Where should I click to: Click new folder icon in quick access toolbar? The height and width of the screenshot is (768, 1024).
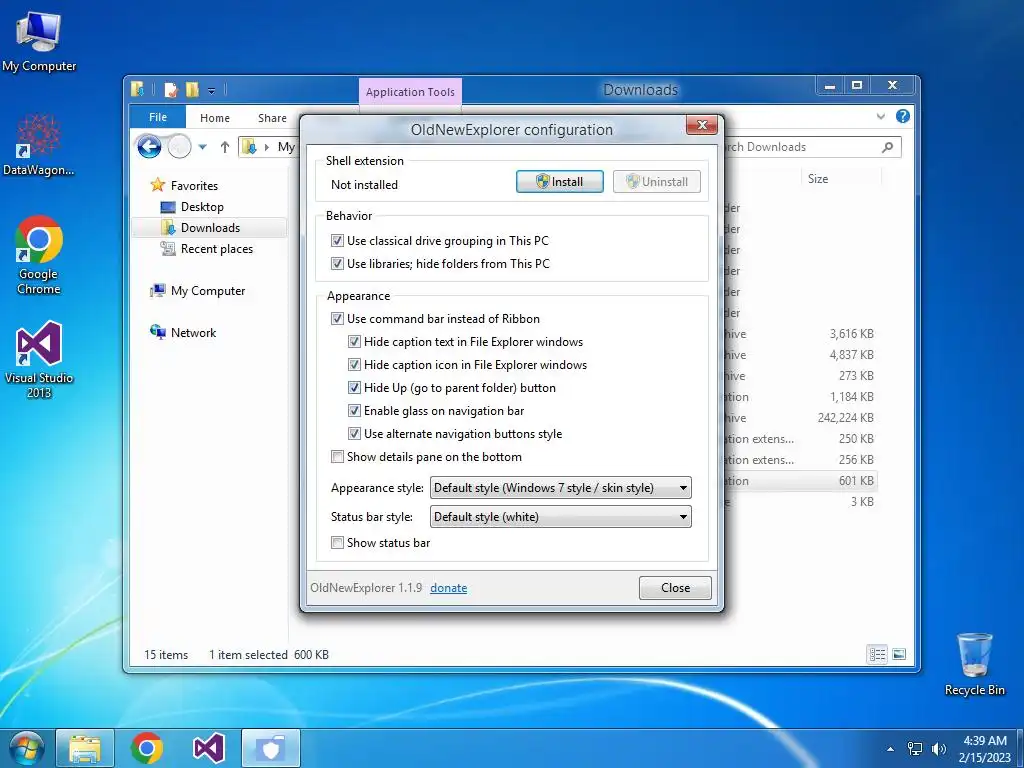[x=192, y=89]
